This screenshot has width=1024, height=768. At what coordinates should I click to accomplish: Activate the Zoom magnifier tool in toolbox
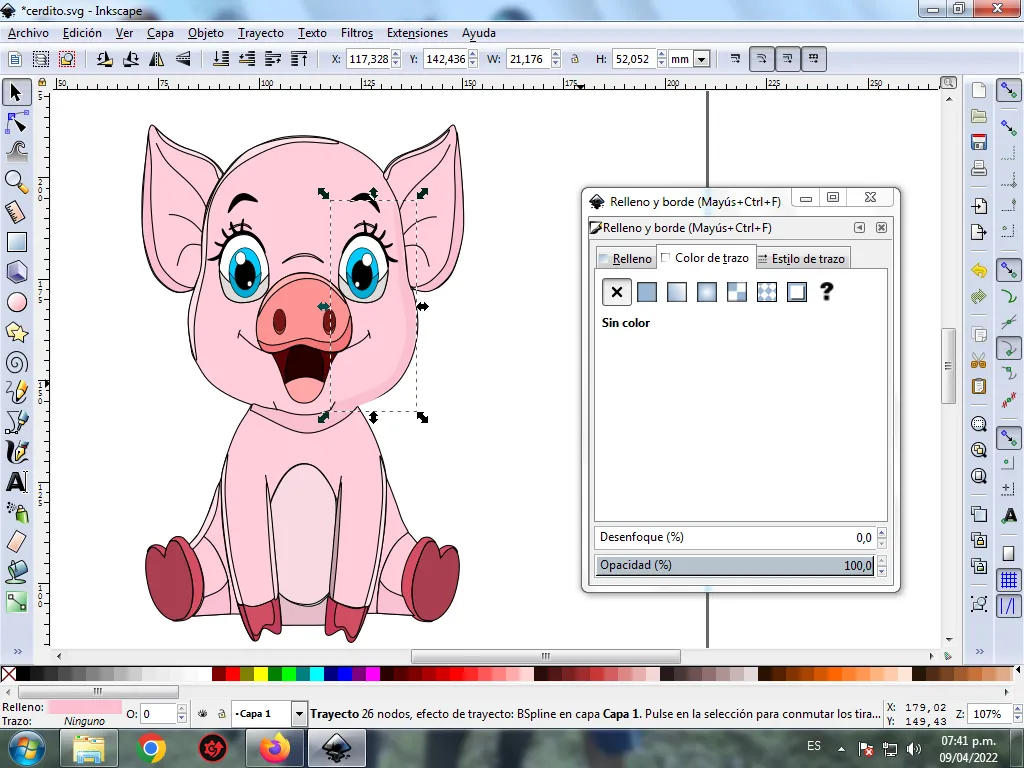tap(16, 182)
